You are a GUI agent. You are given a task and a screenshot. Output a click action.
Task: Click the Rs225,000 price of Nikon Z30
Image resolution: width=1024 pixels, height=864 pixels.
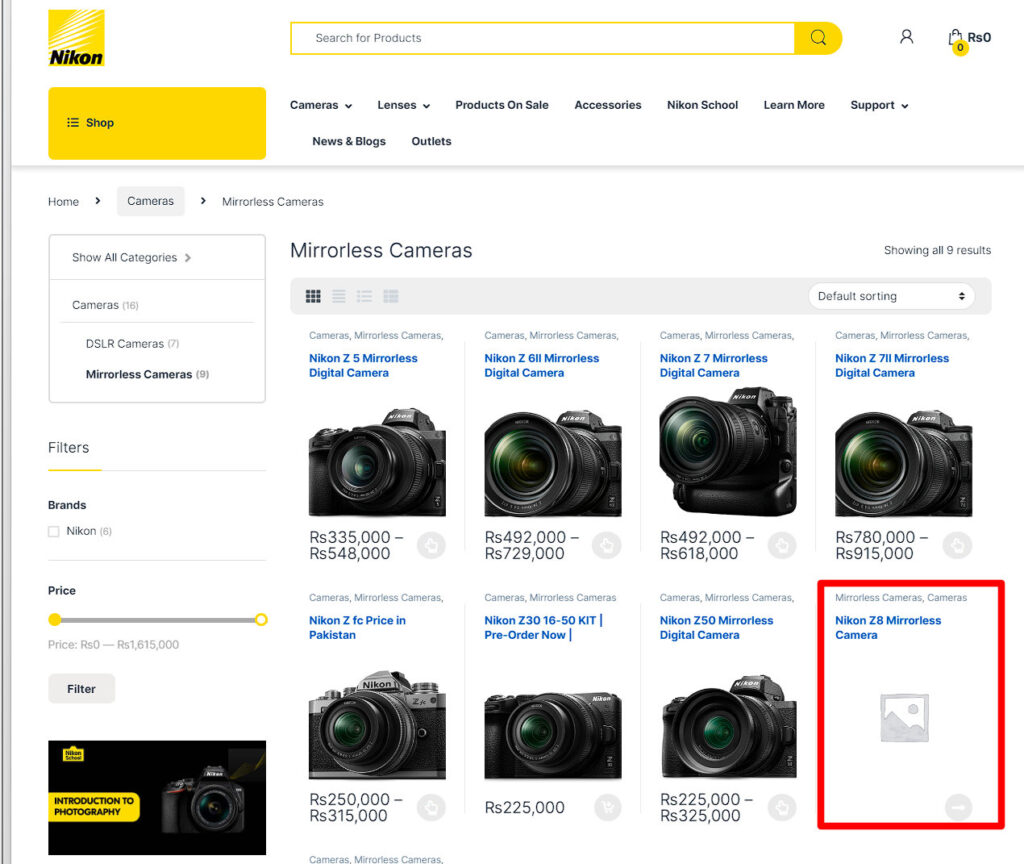pos(524,808)
